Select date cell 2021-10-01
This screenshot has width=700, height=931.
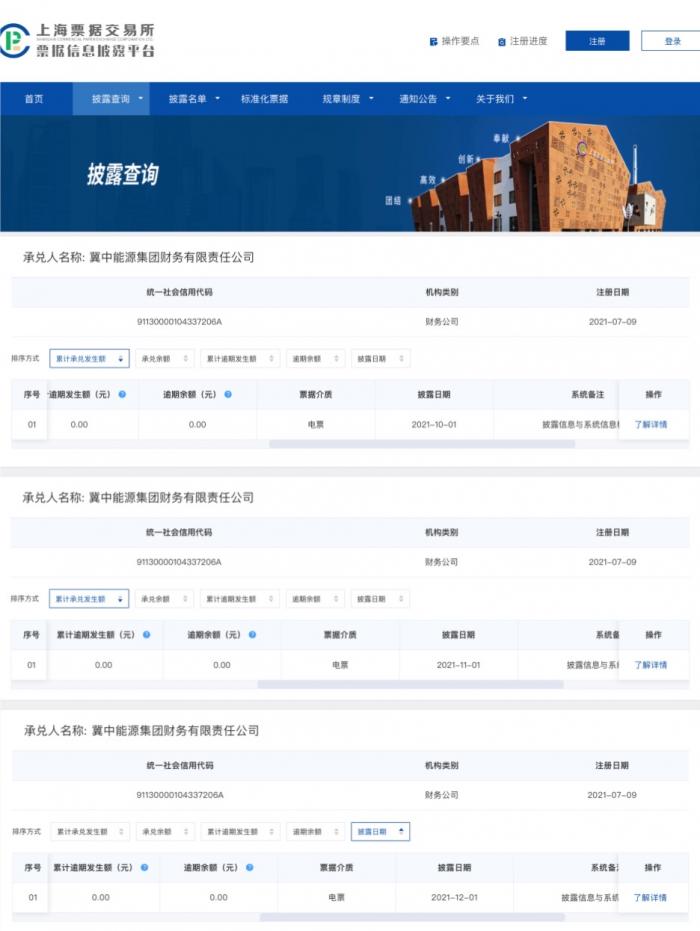coord(434,425)
